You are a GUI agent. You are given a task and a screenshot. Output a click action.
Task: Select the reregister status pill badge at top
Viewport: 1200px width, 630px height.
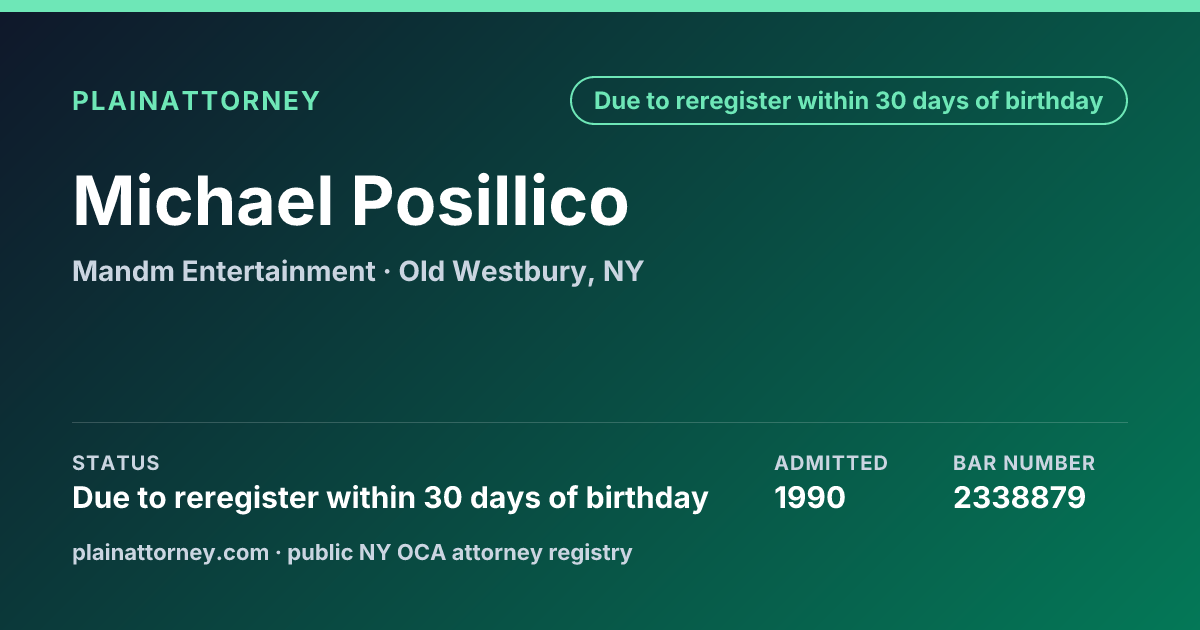849,101
